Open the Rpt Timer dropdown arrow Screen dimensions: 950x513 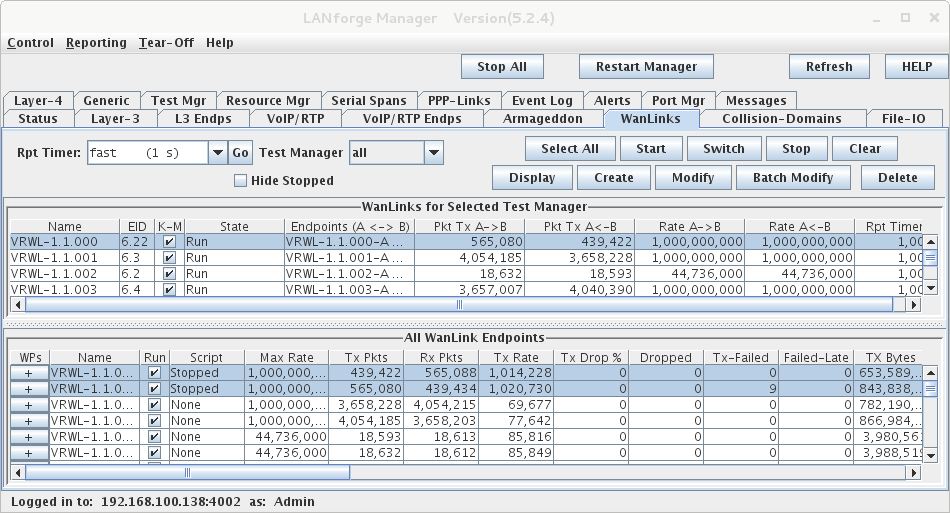pos(218,153)
